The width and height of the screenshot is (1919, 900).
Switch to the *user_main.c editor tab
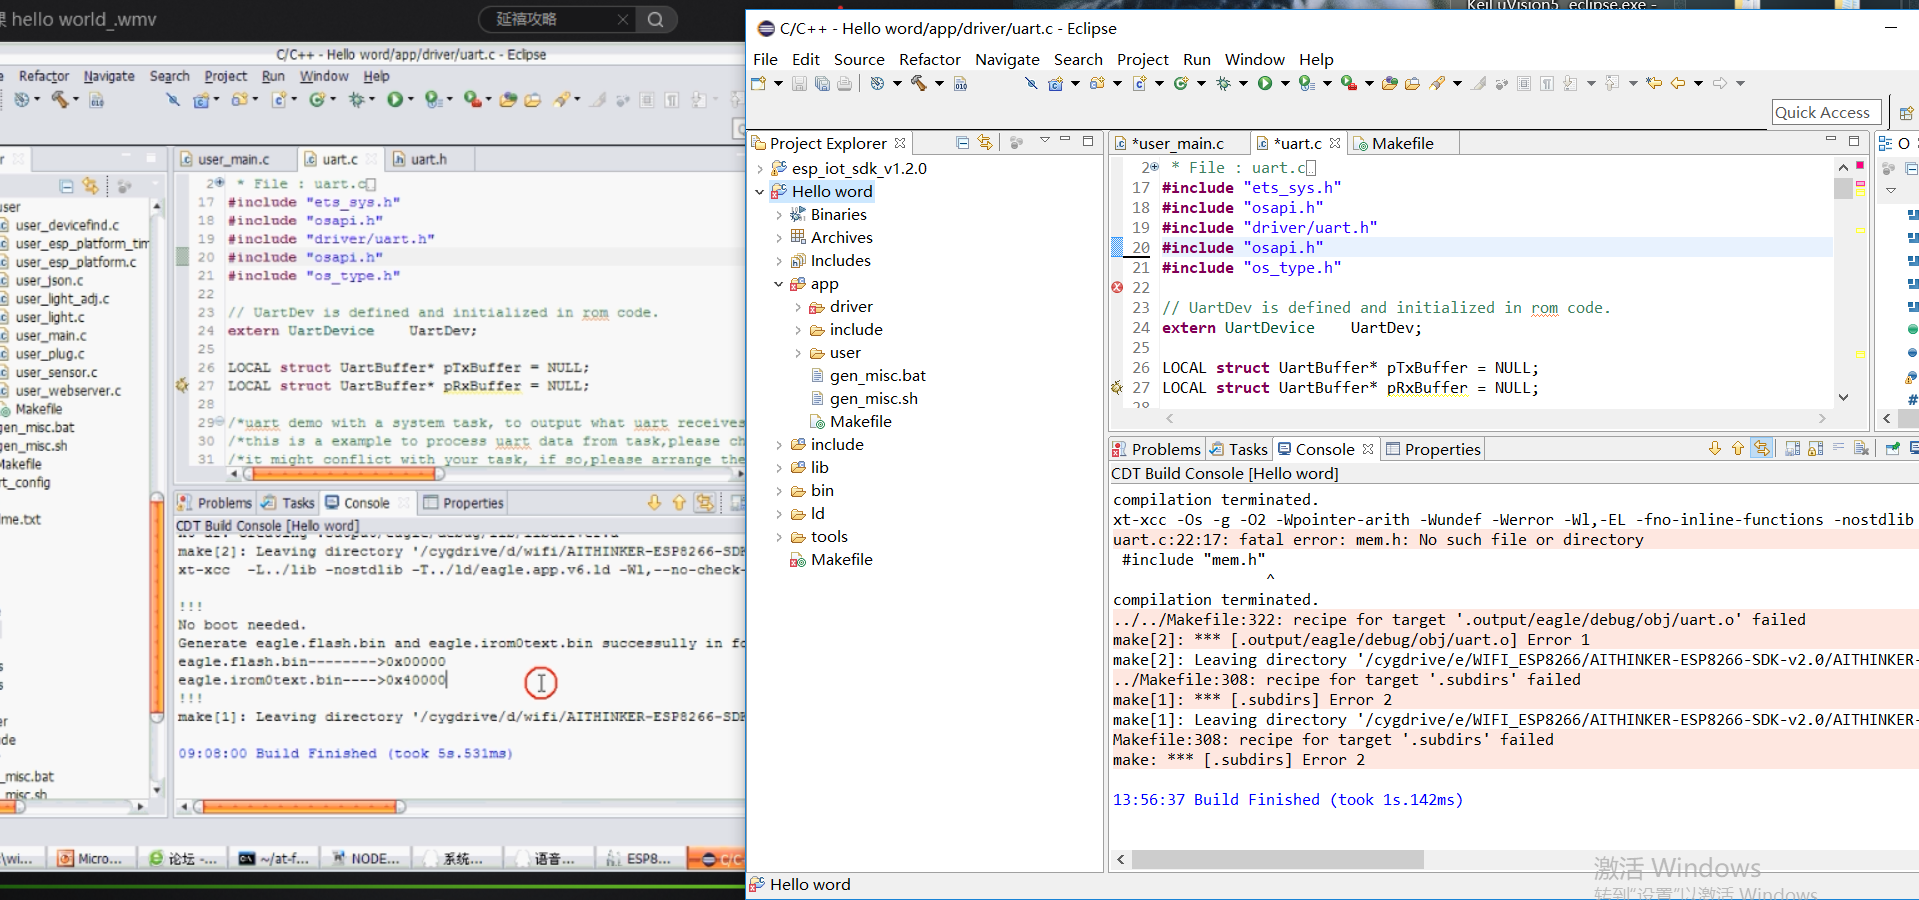click(1177, 144)
